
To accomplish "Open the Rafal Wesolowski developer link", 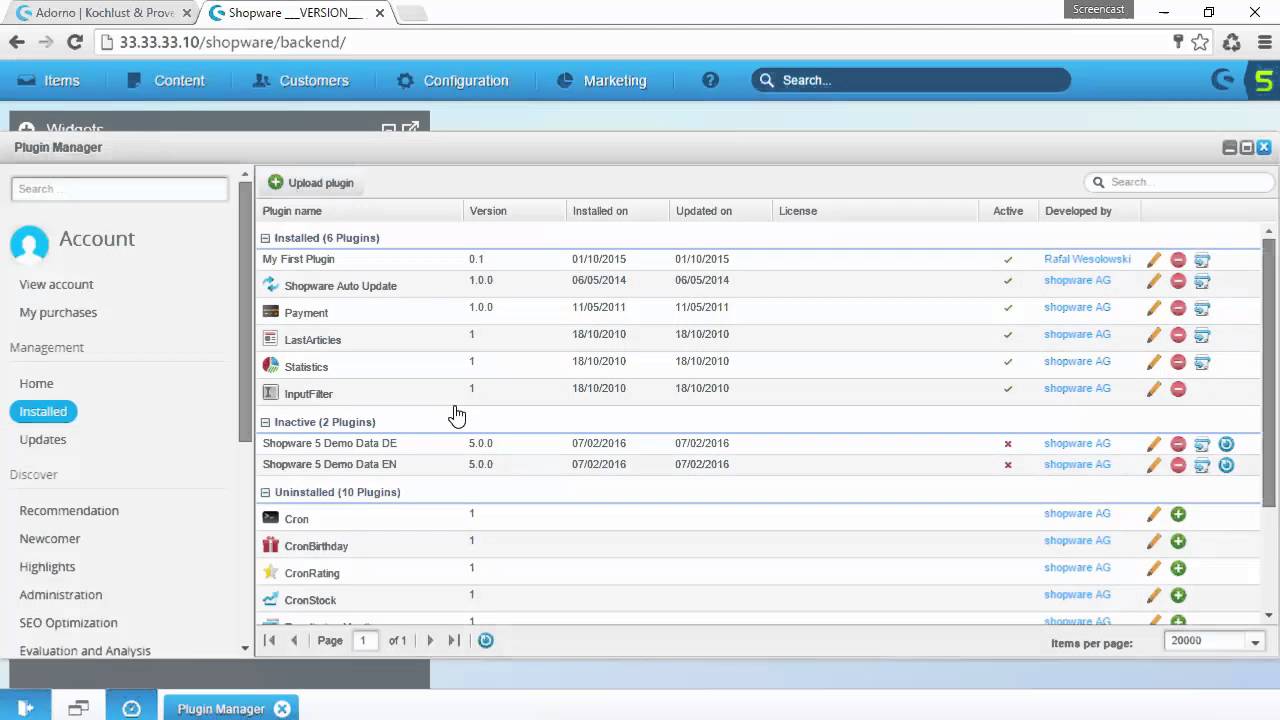I will pyautogui.click(x=1087, y=259).
